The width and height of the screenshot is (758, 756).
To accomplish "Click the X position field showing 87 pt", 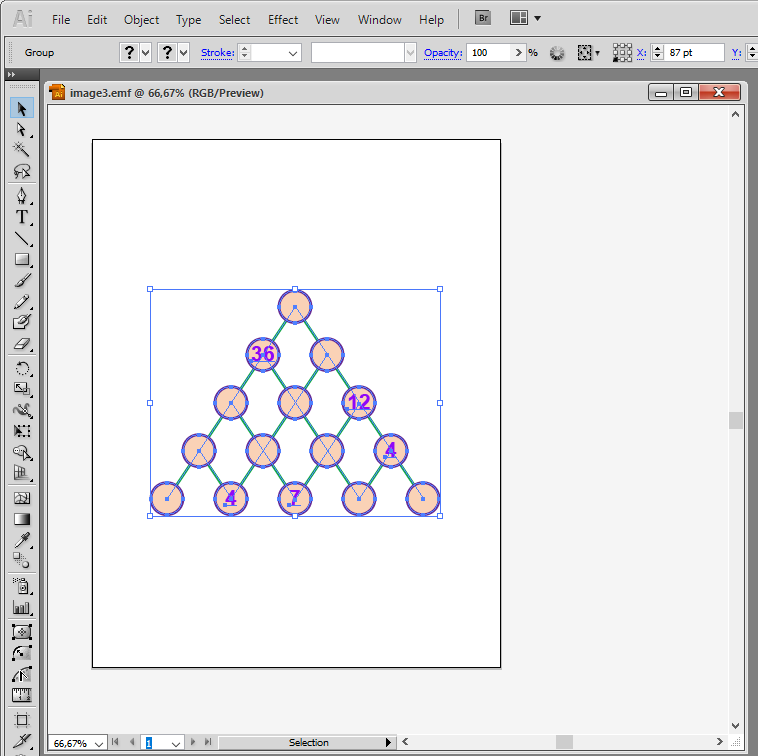I will pos(694,53).
